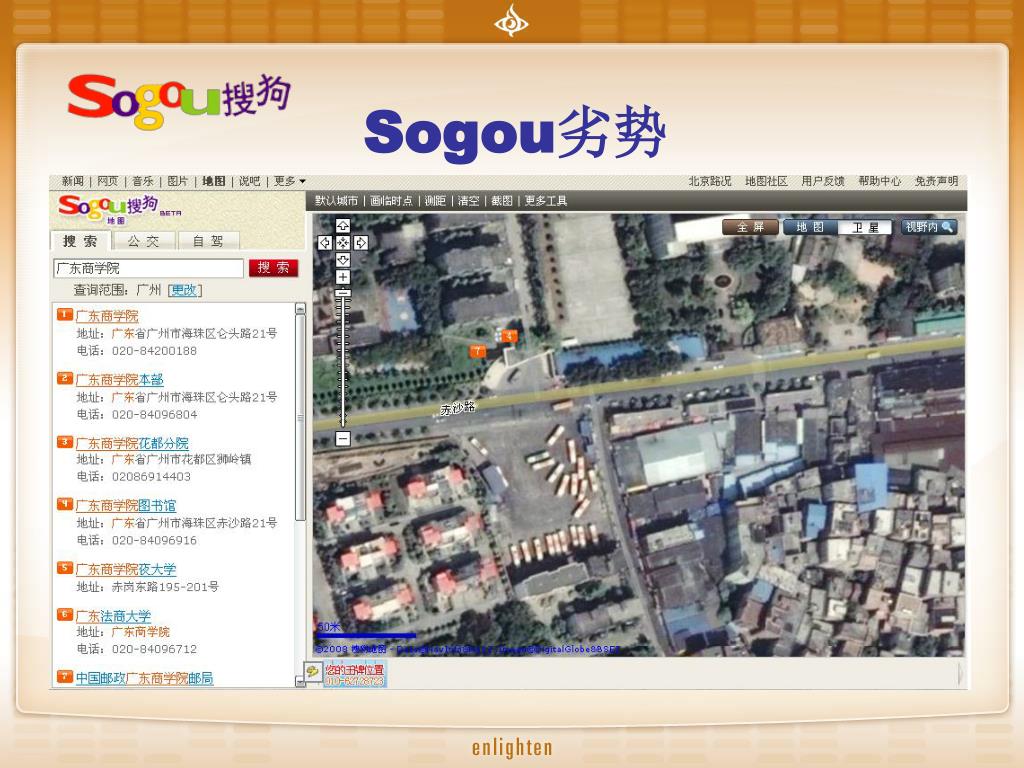Click the 更改 link to change city
The image size is (1024, 768).
coord(185,290)
